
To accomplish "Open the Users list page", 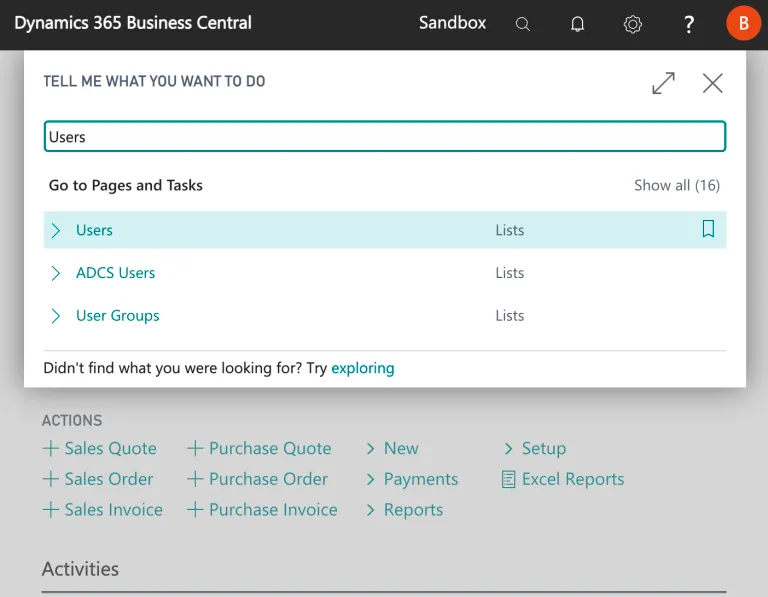I will 94,230.
